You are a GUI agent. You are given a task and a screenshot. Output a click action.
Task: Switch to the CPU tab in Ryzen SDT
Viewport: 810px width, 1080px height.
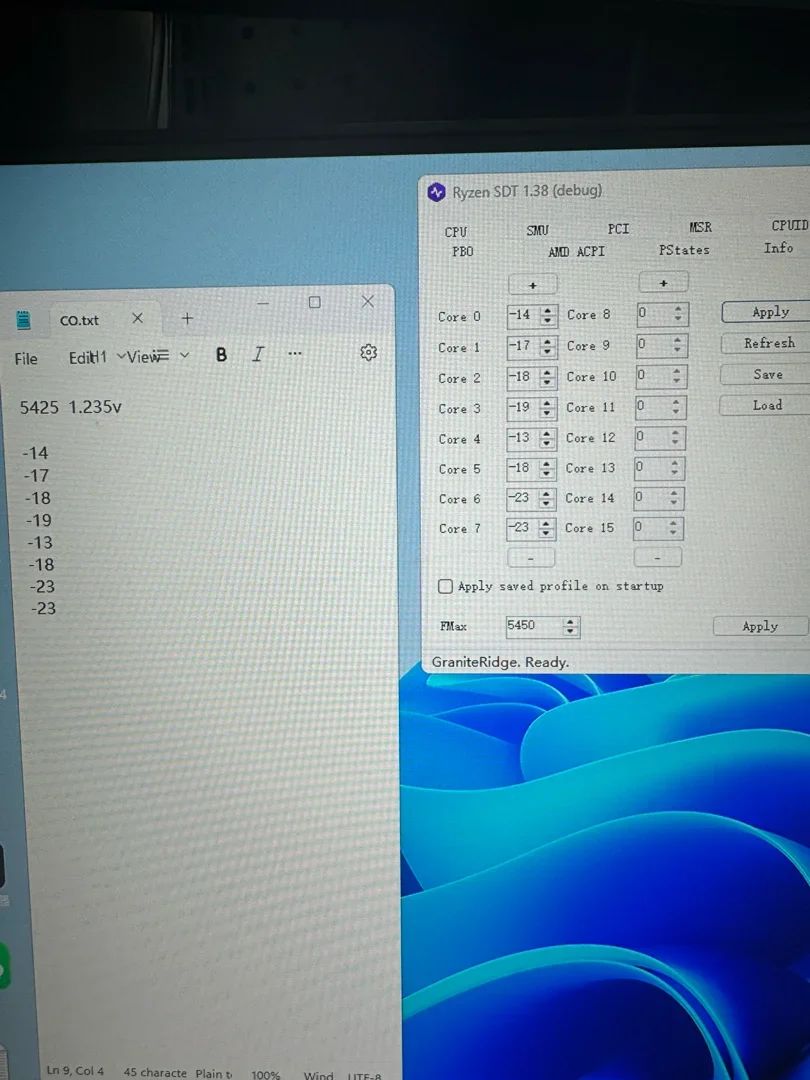tap(456, 232)
